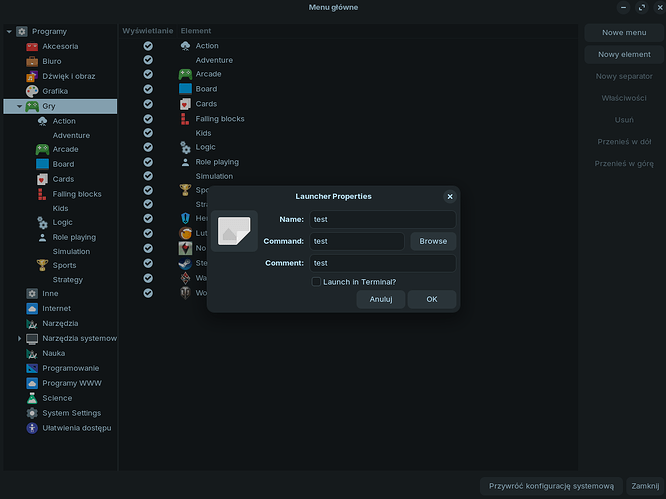The image size is (666, 499).
Task: Click the Browse button
Action: tap(433, 241)
